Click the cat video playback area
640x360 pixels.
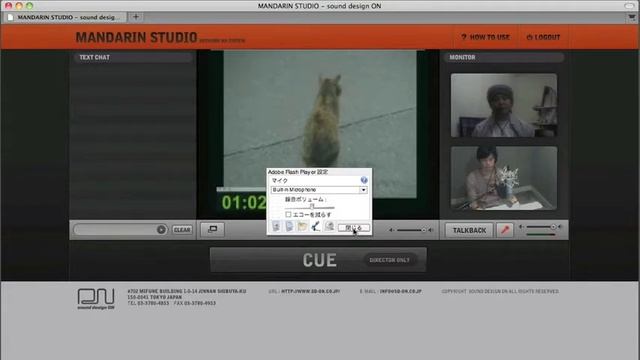(x=320, y=124)
